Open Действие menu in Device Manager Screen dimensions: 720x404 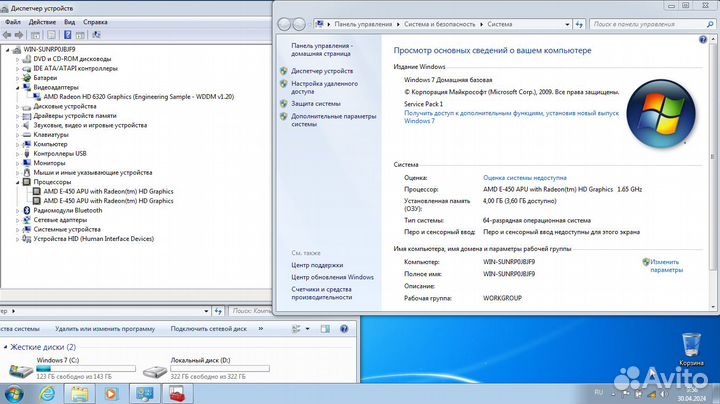[x=42, y=22]
